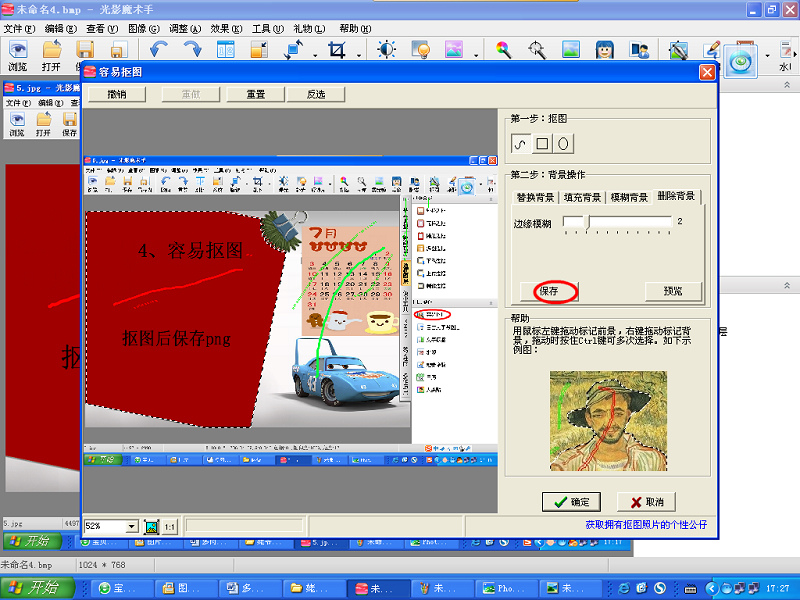Click the 浏览 eye icon in the main toolbar
Screen dimensions: 800x600
[x=18, y=50]
